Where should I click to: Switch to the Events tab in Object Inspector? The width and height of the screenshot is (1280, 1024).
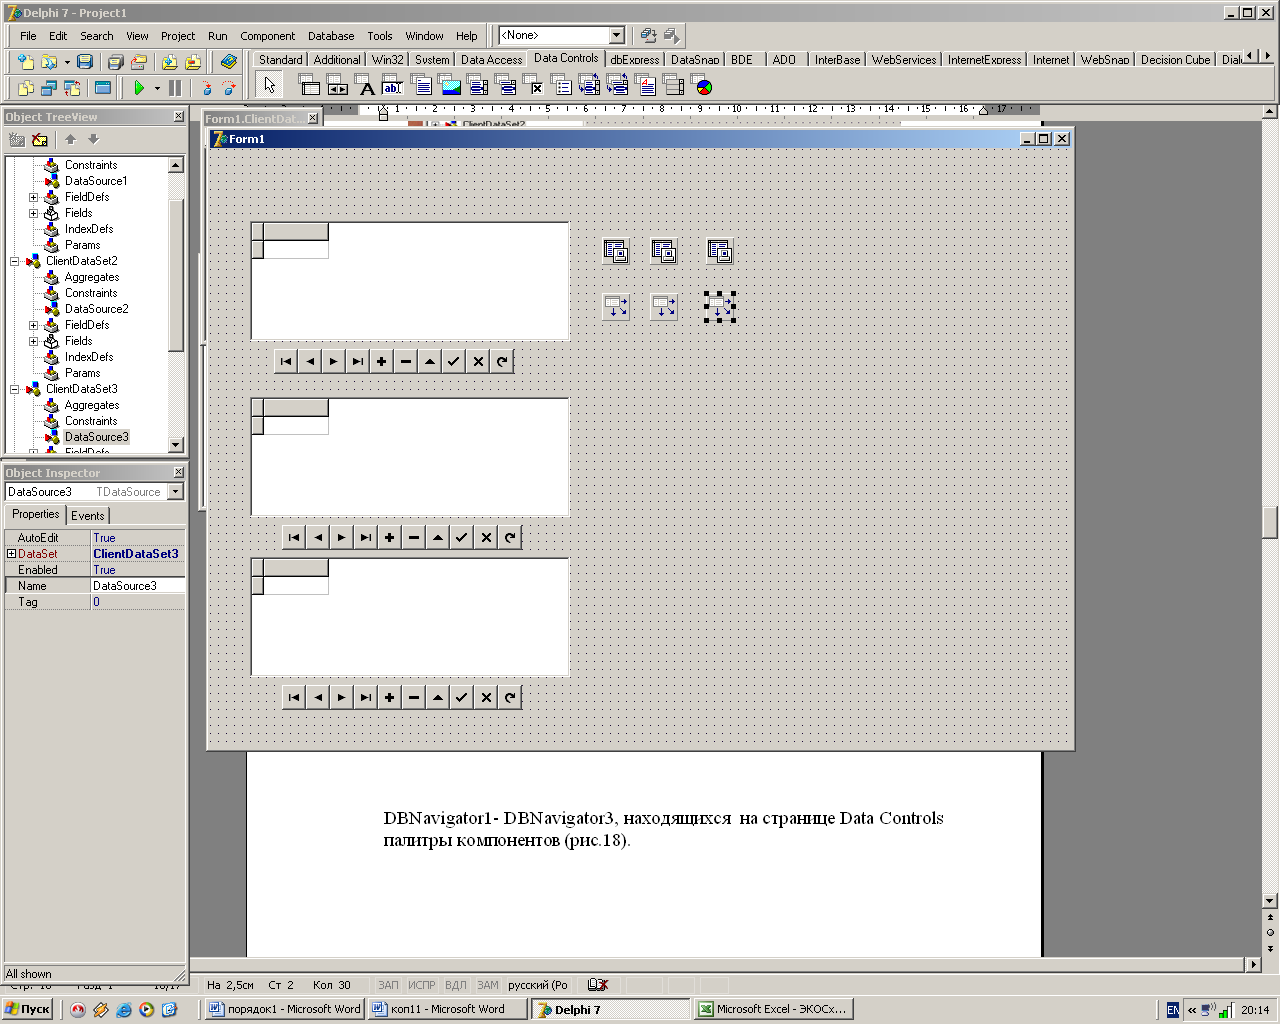(88, 516)
